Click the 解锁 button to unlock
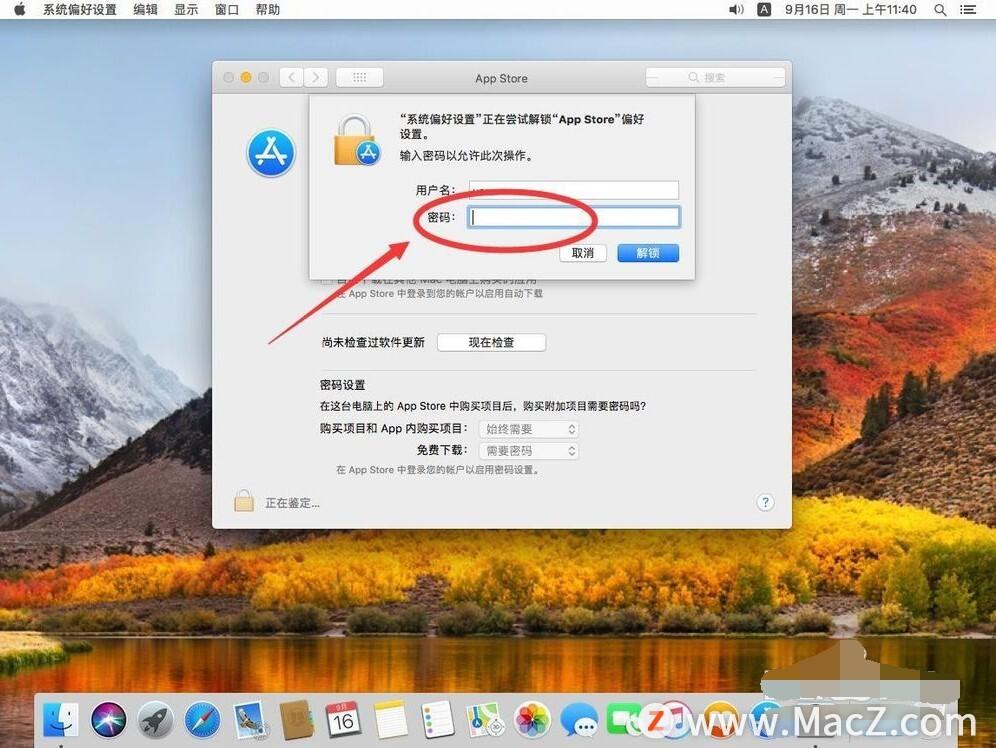 pyautogui.click(x=648, y=253)
